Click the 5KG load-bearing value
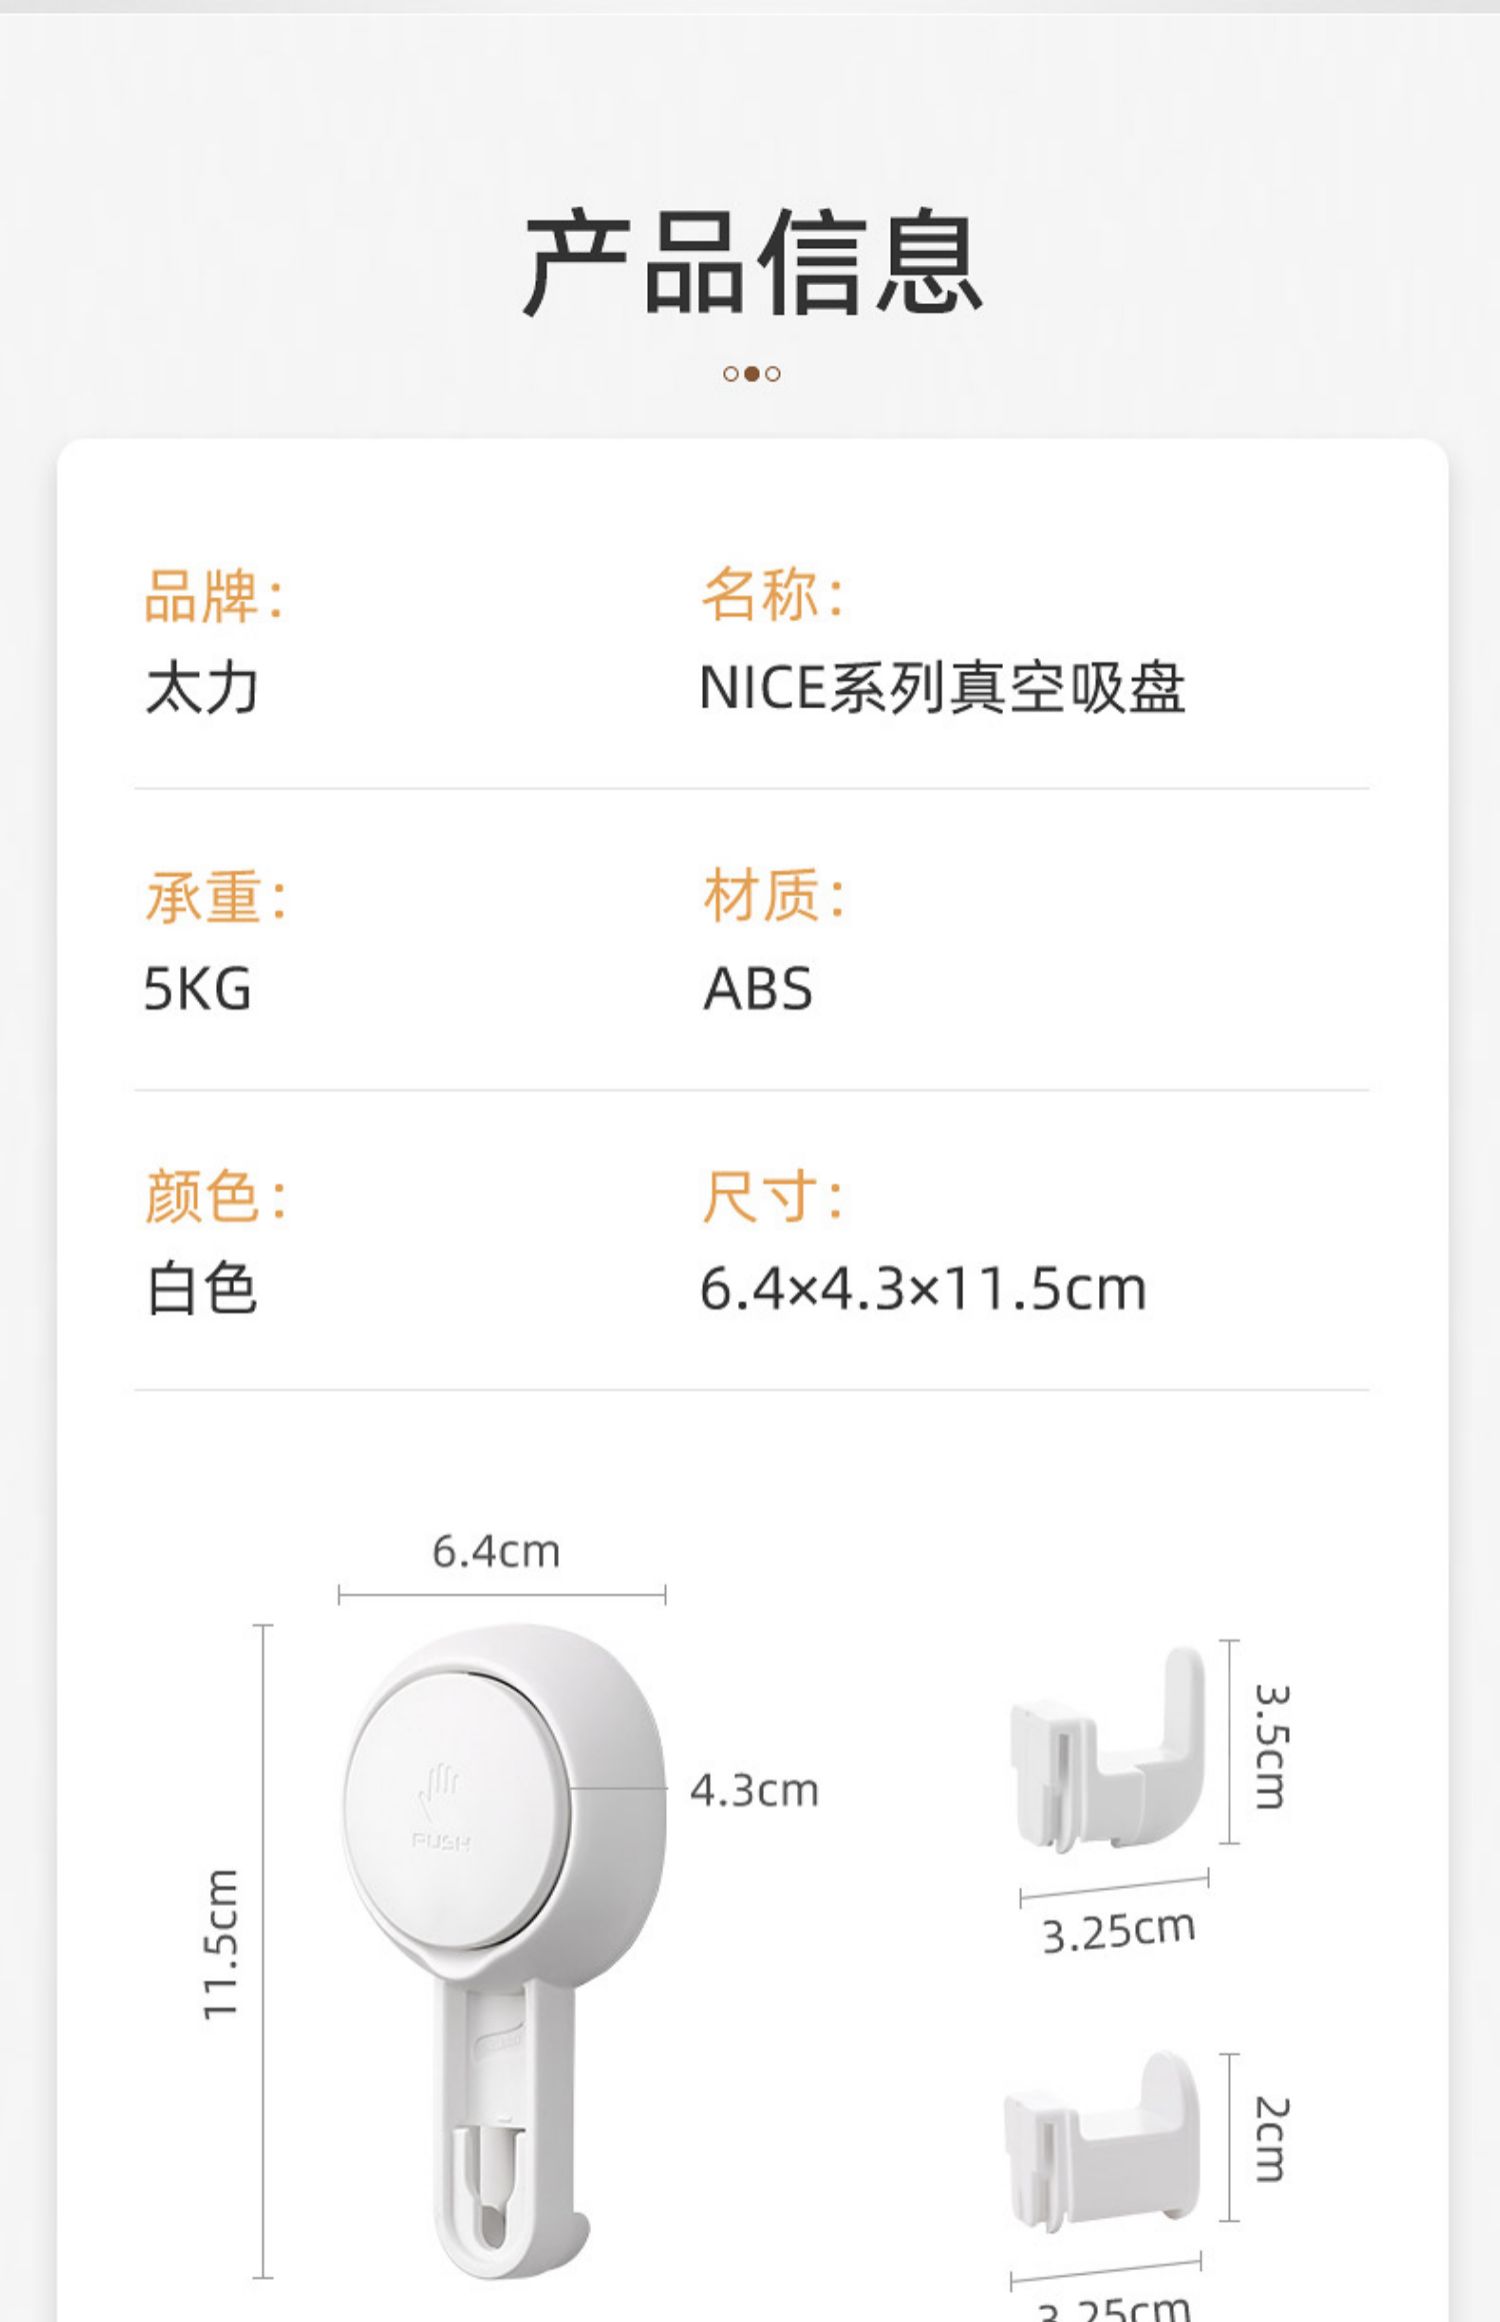The image size is (1500, 2322). click(198, 989)
